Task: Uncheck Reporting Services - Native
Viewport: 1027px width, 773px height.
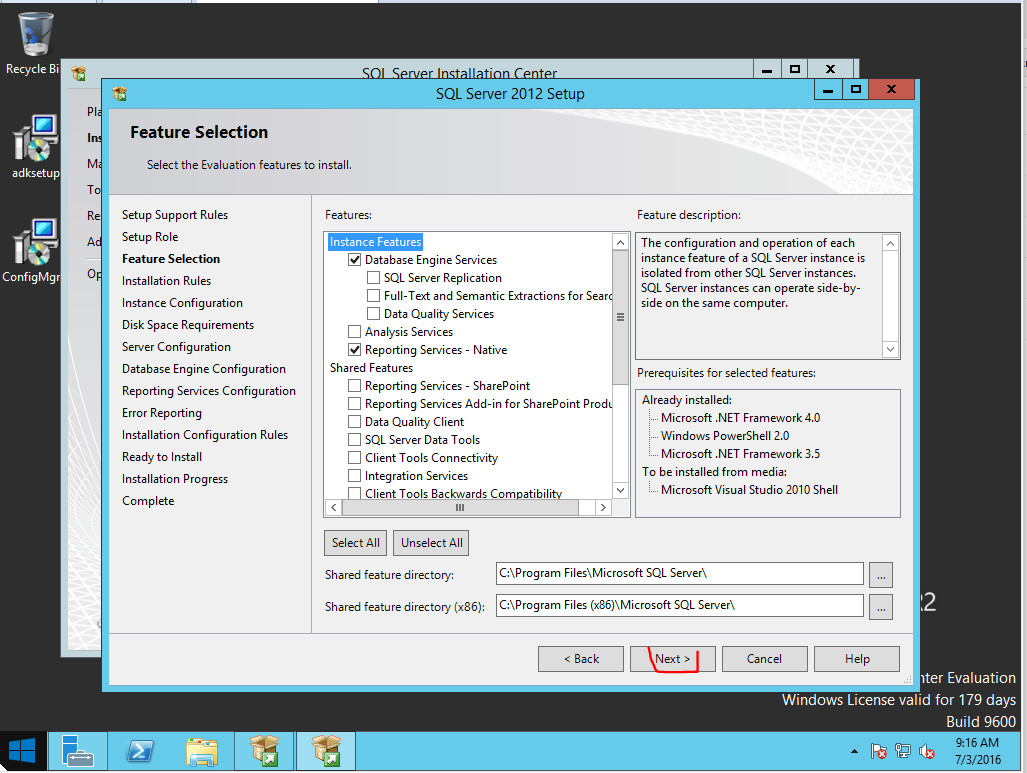Action: (x=354, y=350)
